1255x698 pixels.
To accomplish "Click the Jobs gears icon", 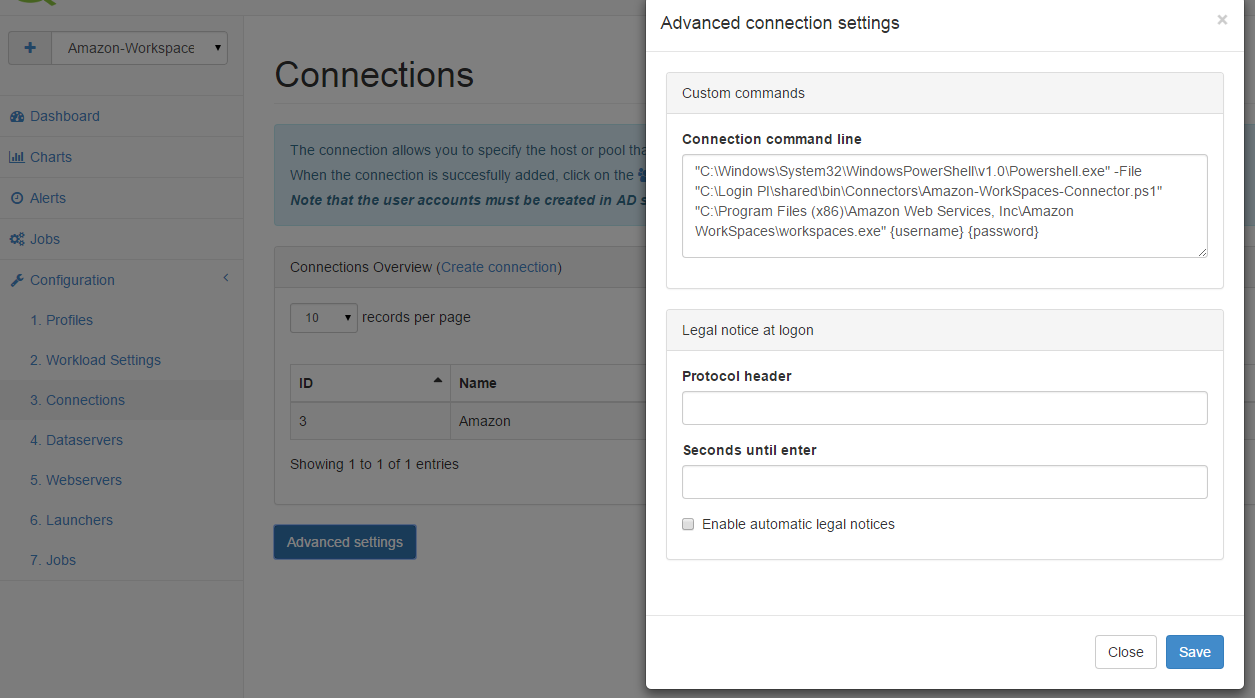I will [x=17, y=239].
